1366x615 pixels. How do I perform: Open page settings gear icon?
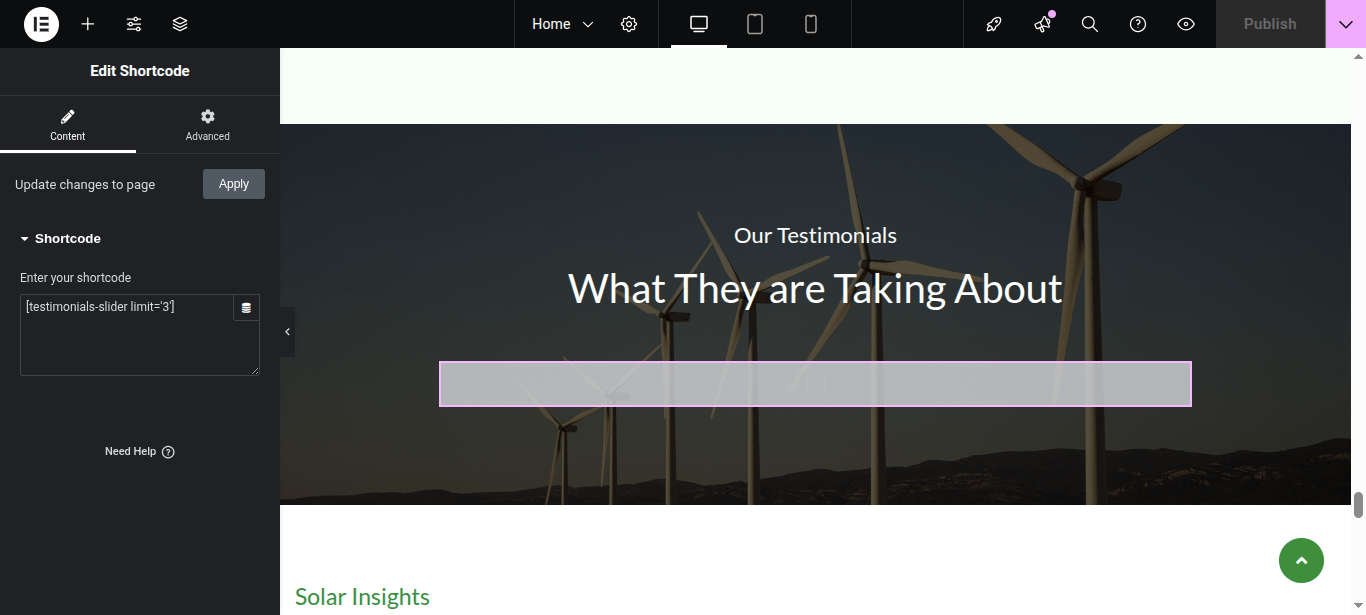pos(629,24)
